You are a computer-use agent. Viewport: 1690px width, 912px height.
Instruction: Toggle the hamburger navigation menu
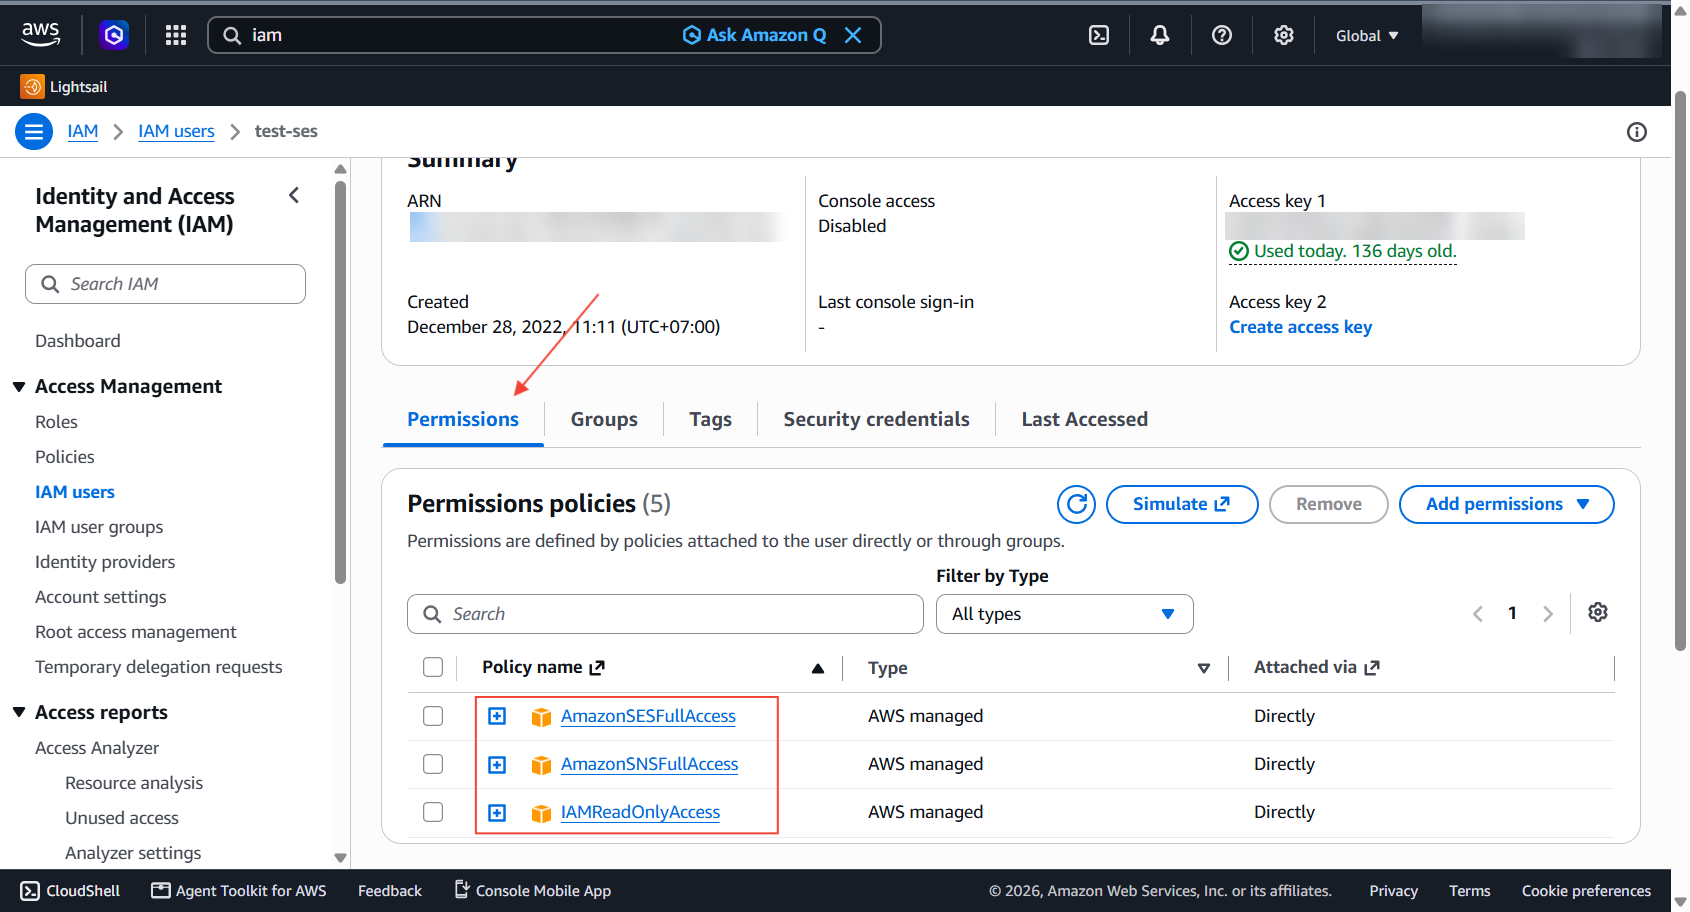click(x=34, y=131)
